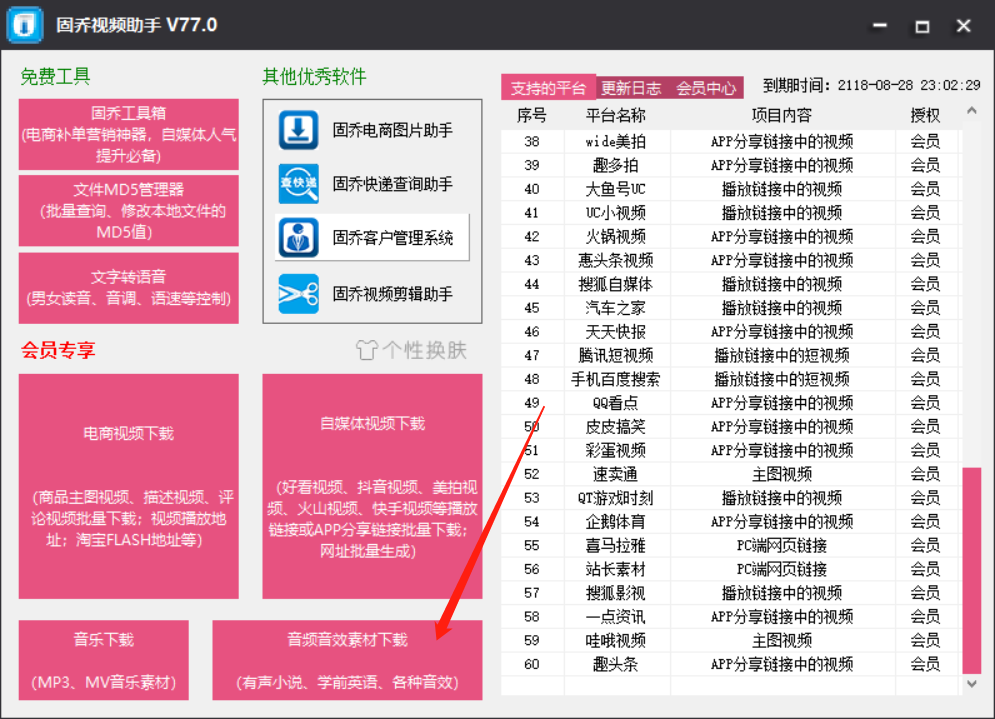This screenshot has width=995, height=719.
Task: Click the app logo in the title bar
Action: 23,23
